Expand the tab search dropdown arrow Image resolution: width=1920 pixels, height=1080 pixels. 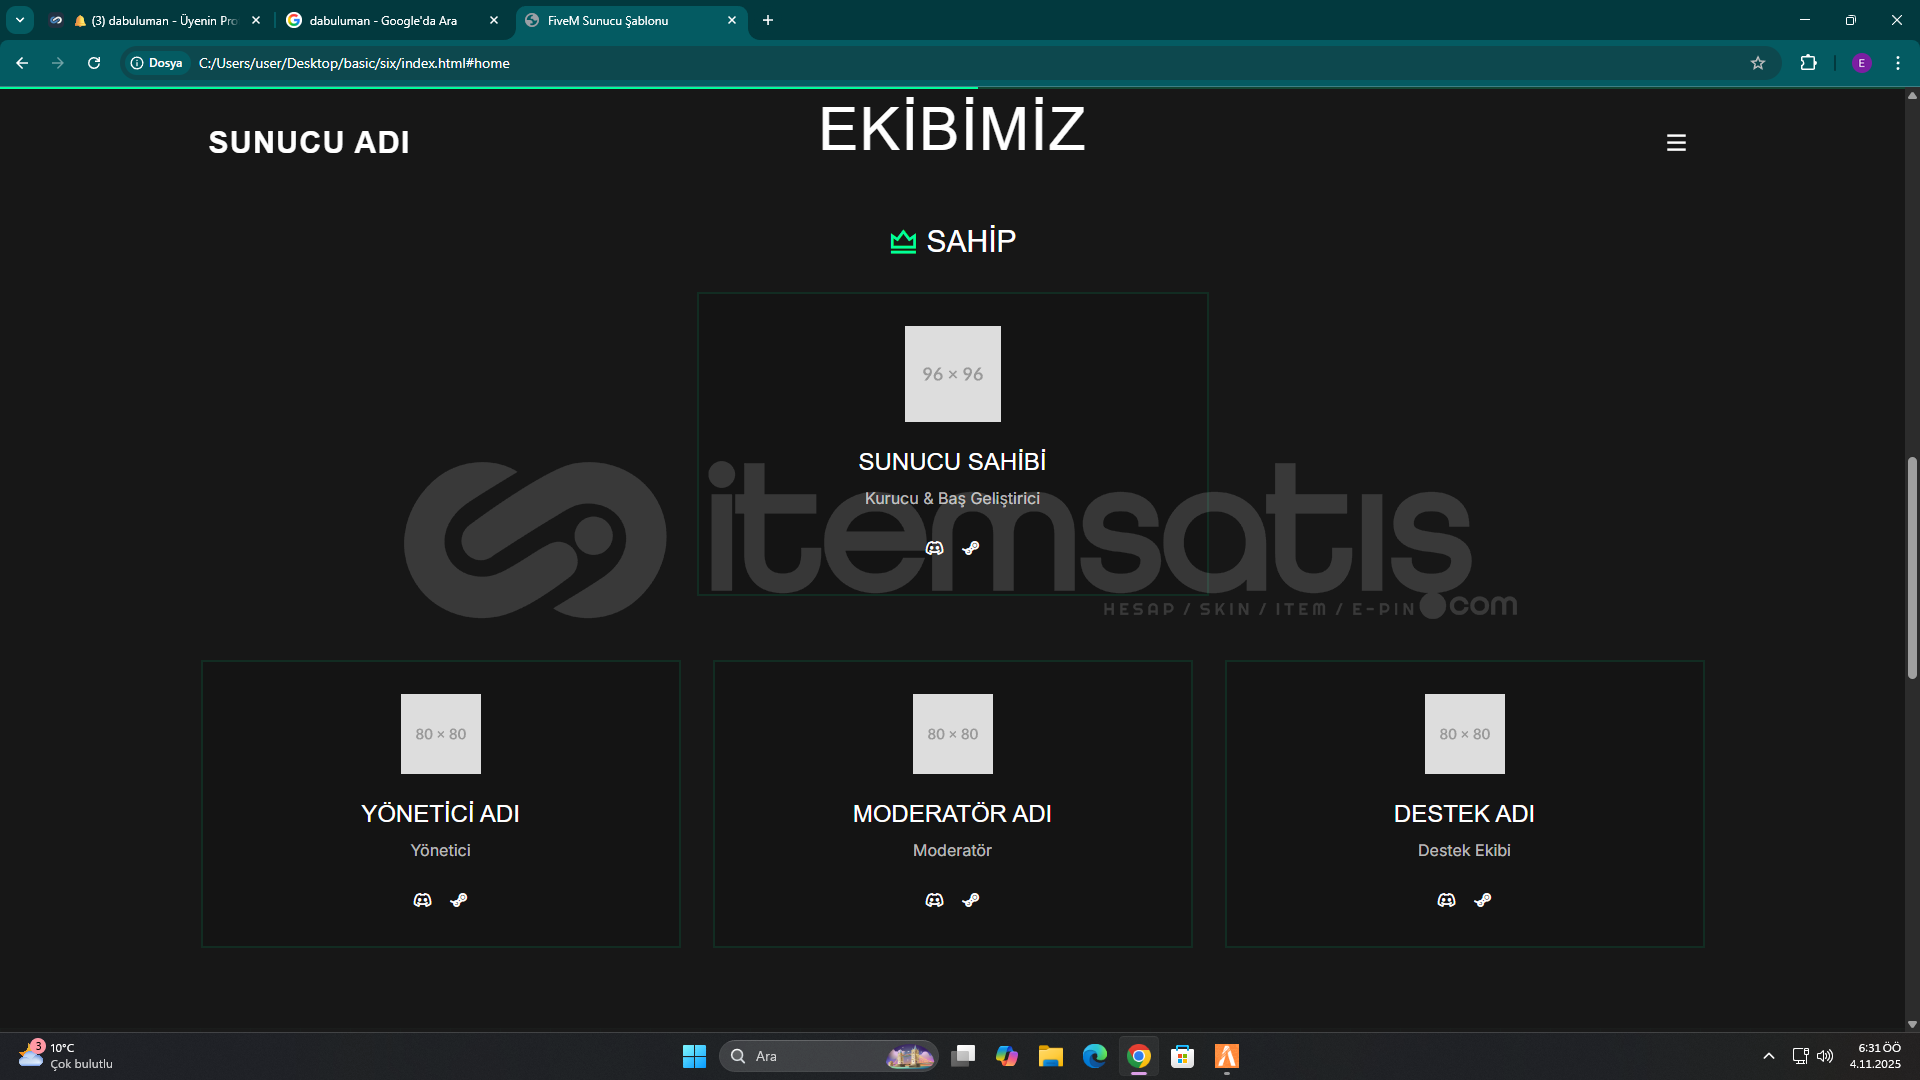click(x=19, y=20)
